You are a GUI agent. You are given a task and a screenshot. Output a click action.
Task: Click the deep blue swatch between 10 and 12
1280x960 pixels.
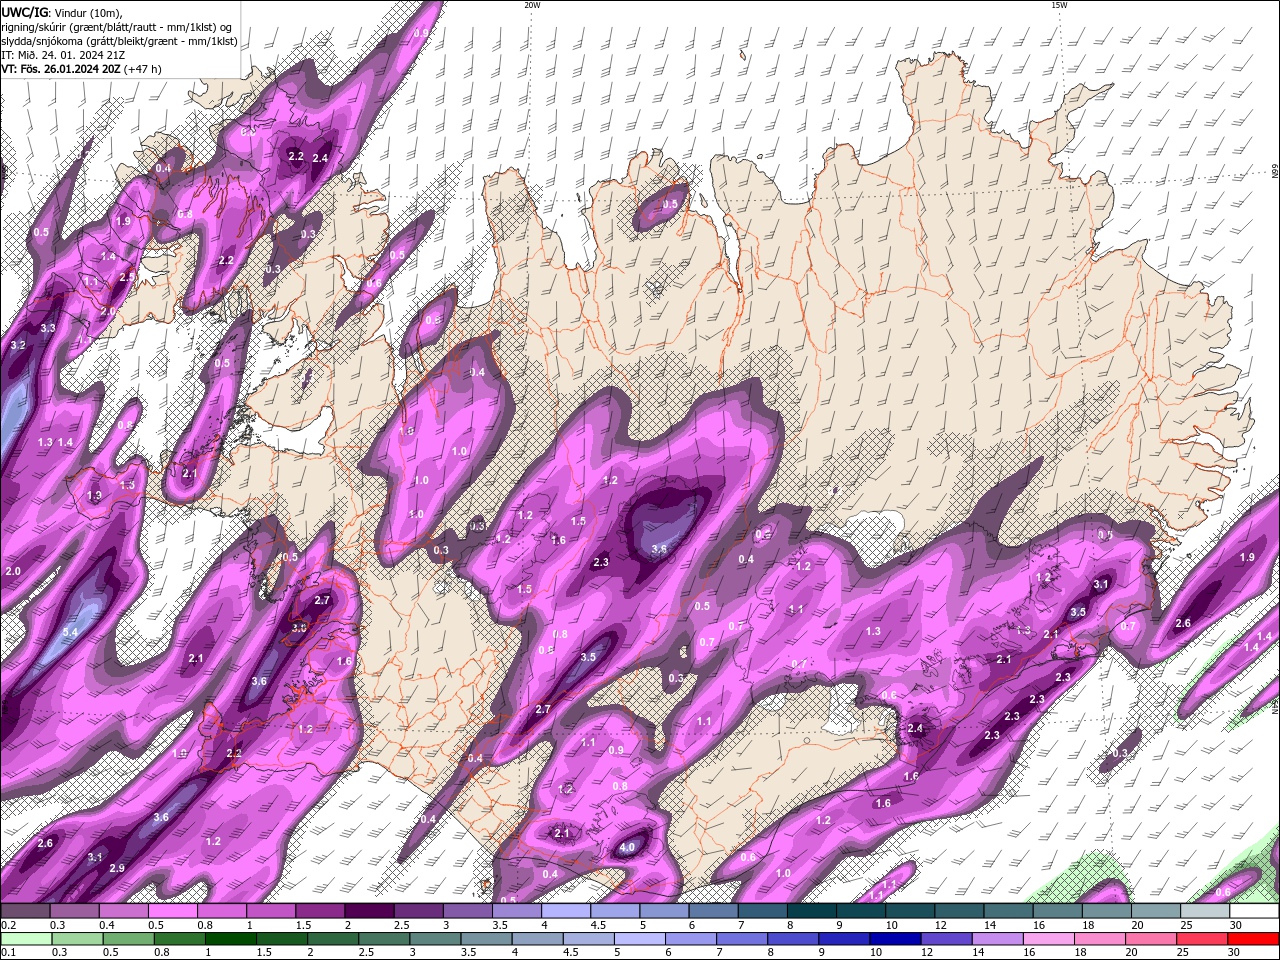(896, 939)
